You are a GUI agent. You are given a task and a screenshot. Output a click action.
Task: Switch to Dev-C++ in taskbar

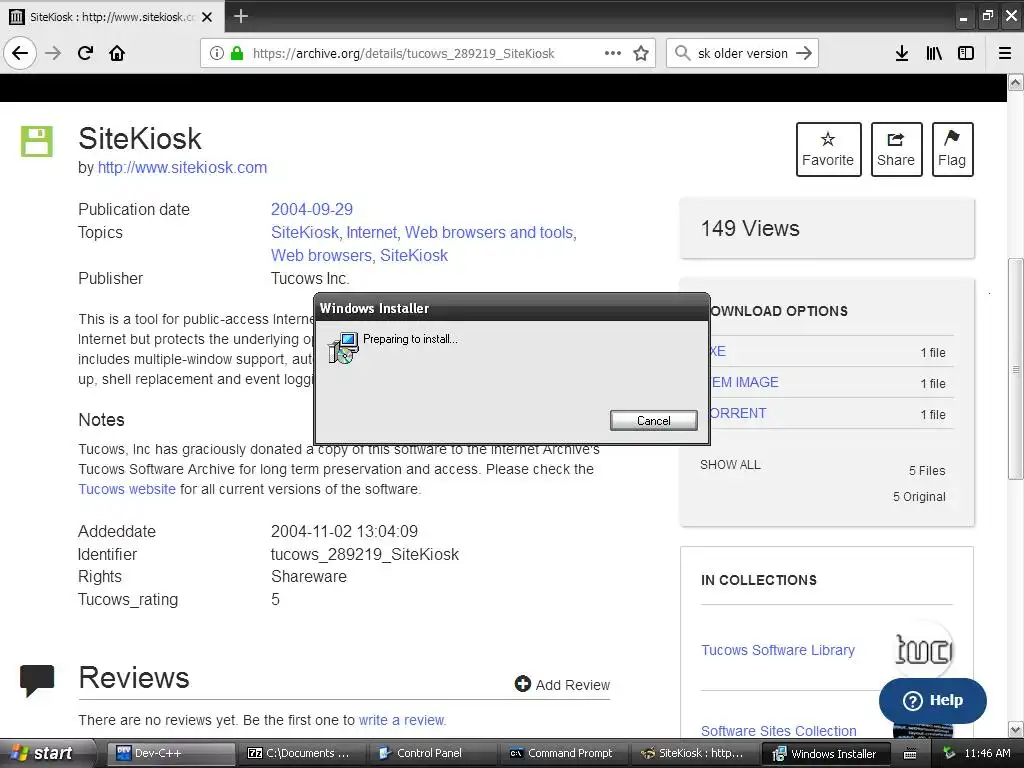click(x=170, y=754)
